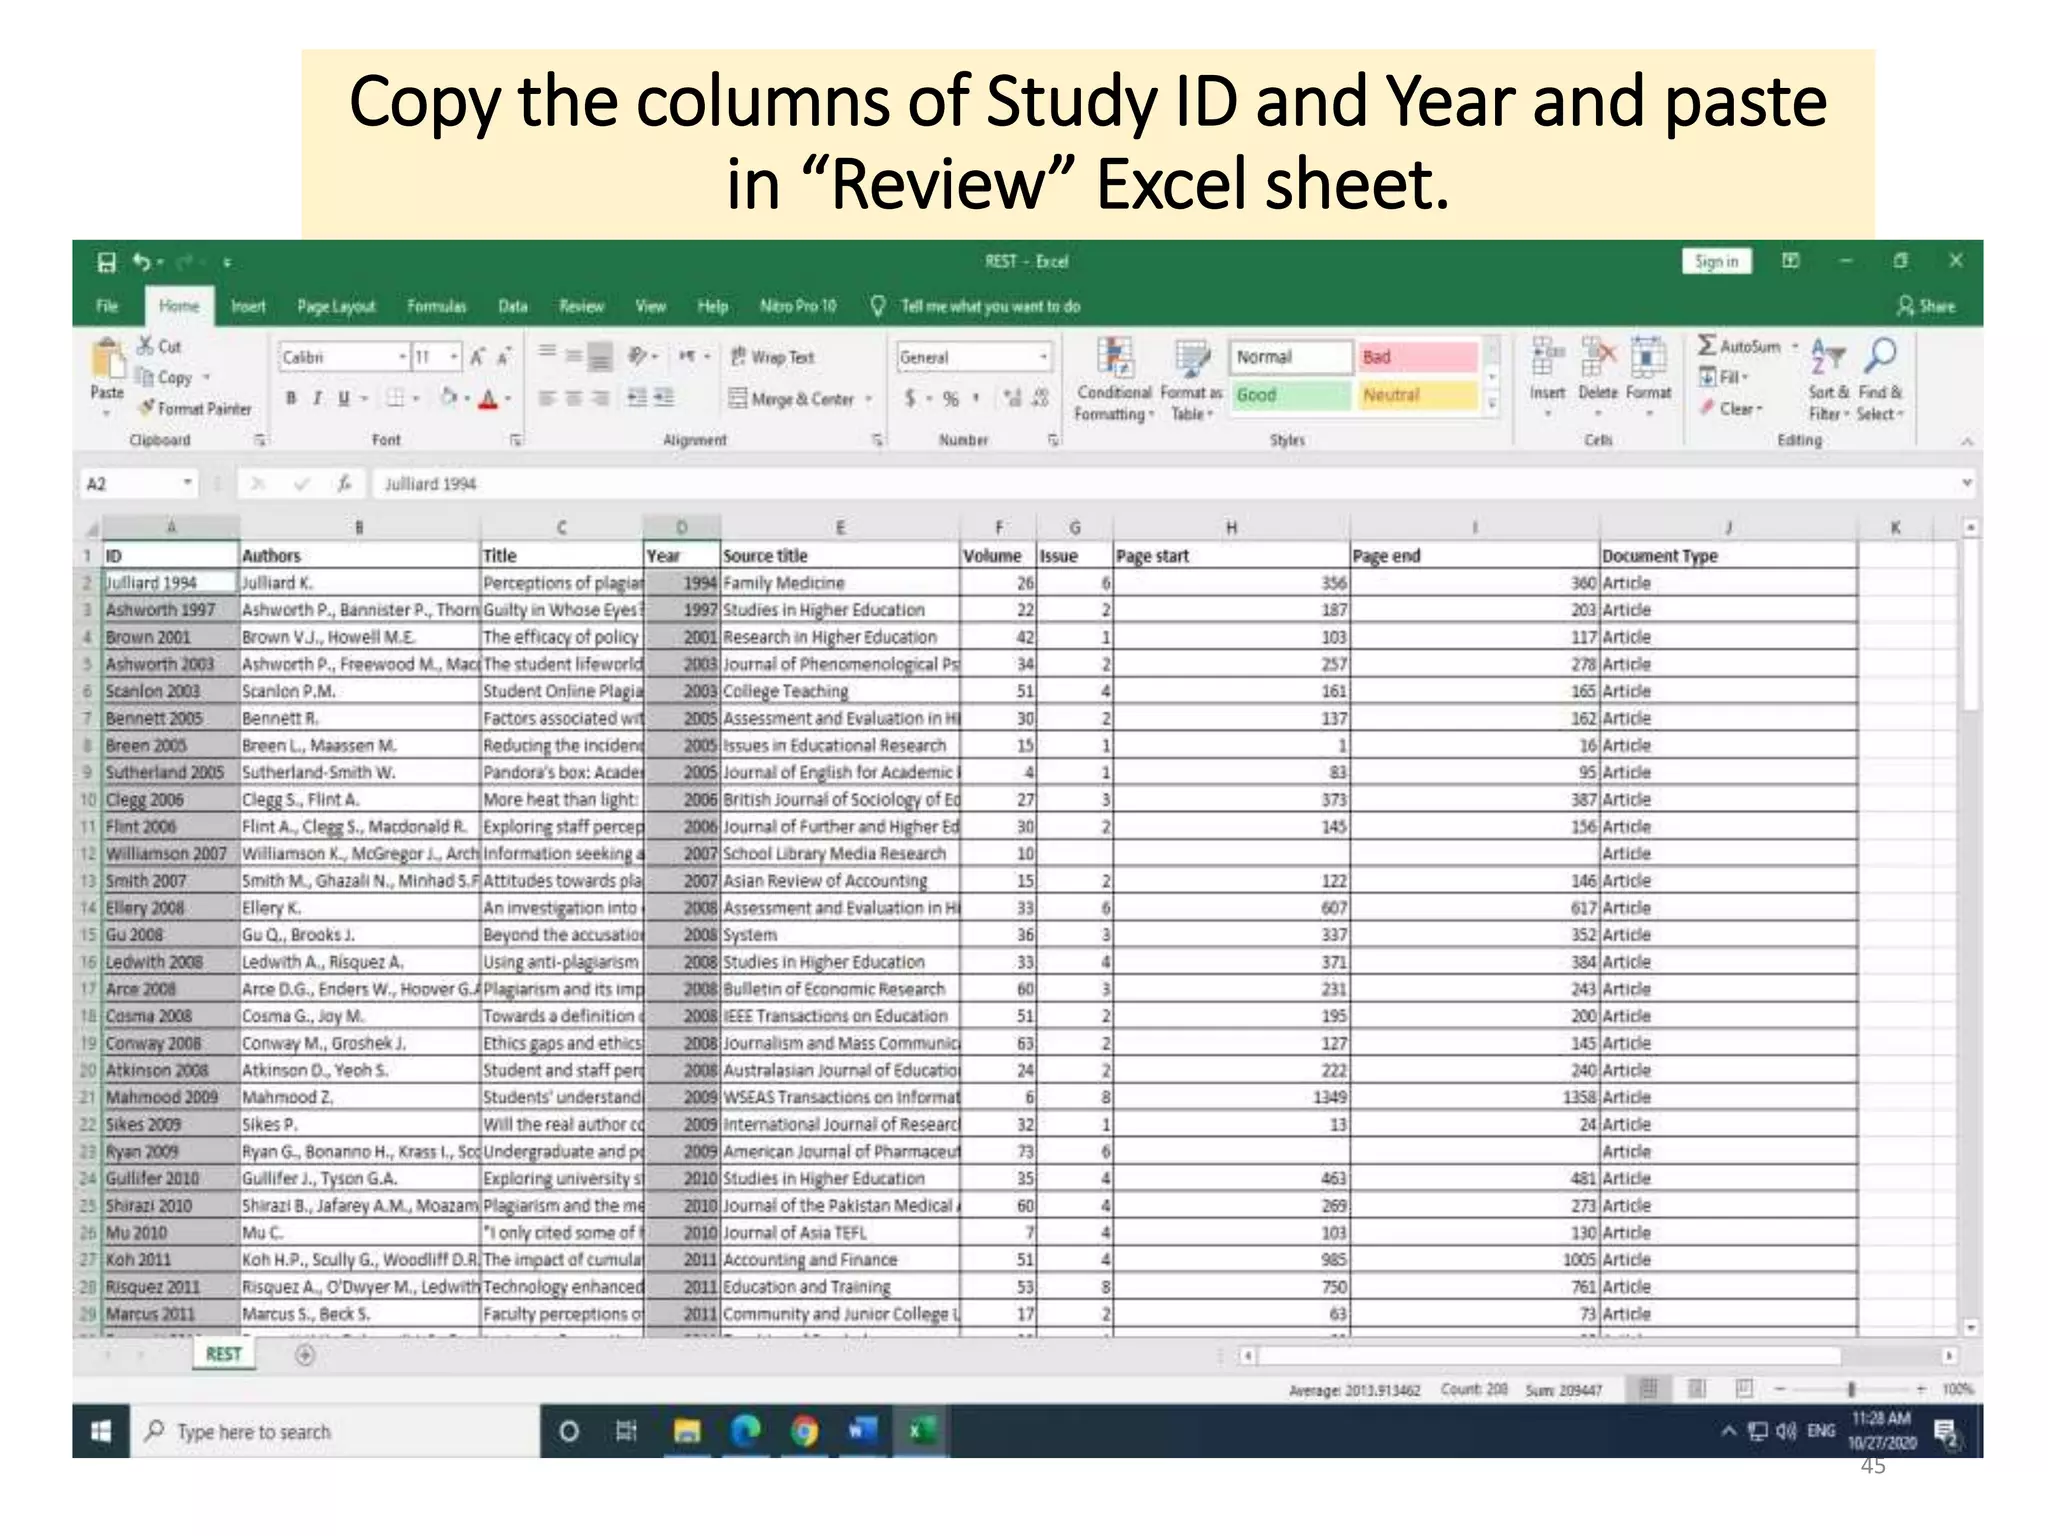Toggle Wrap Text

(772, 357)
